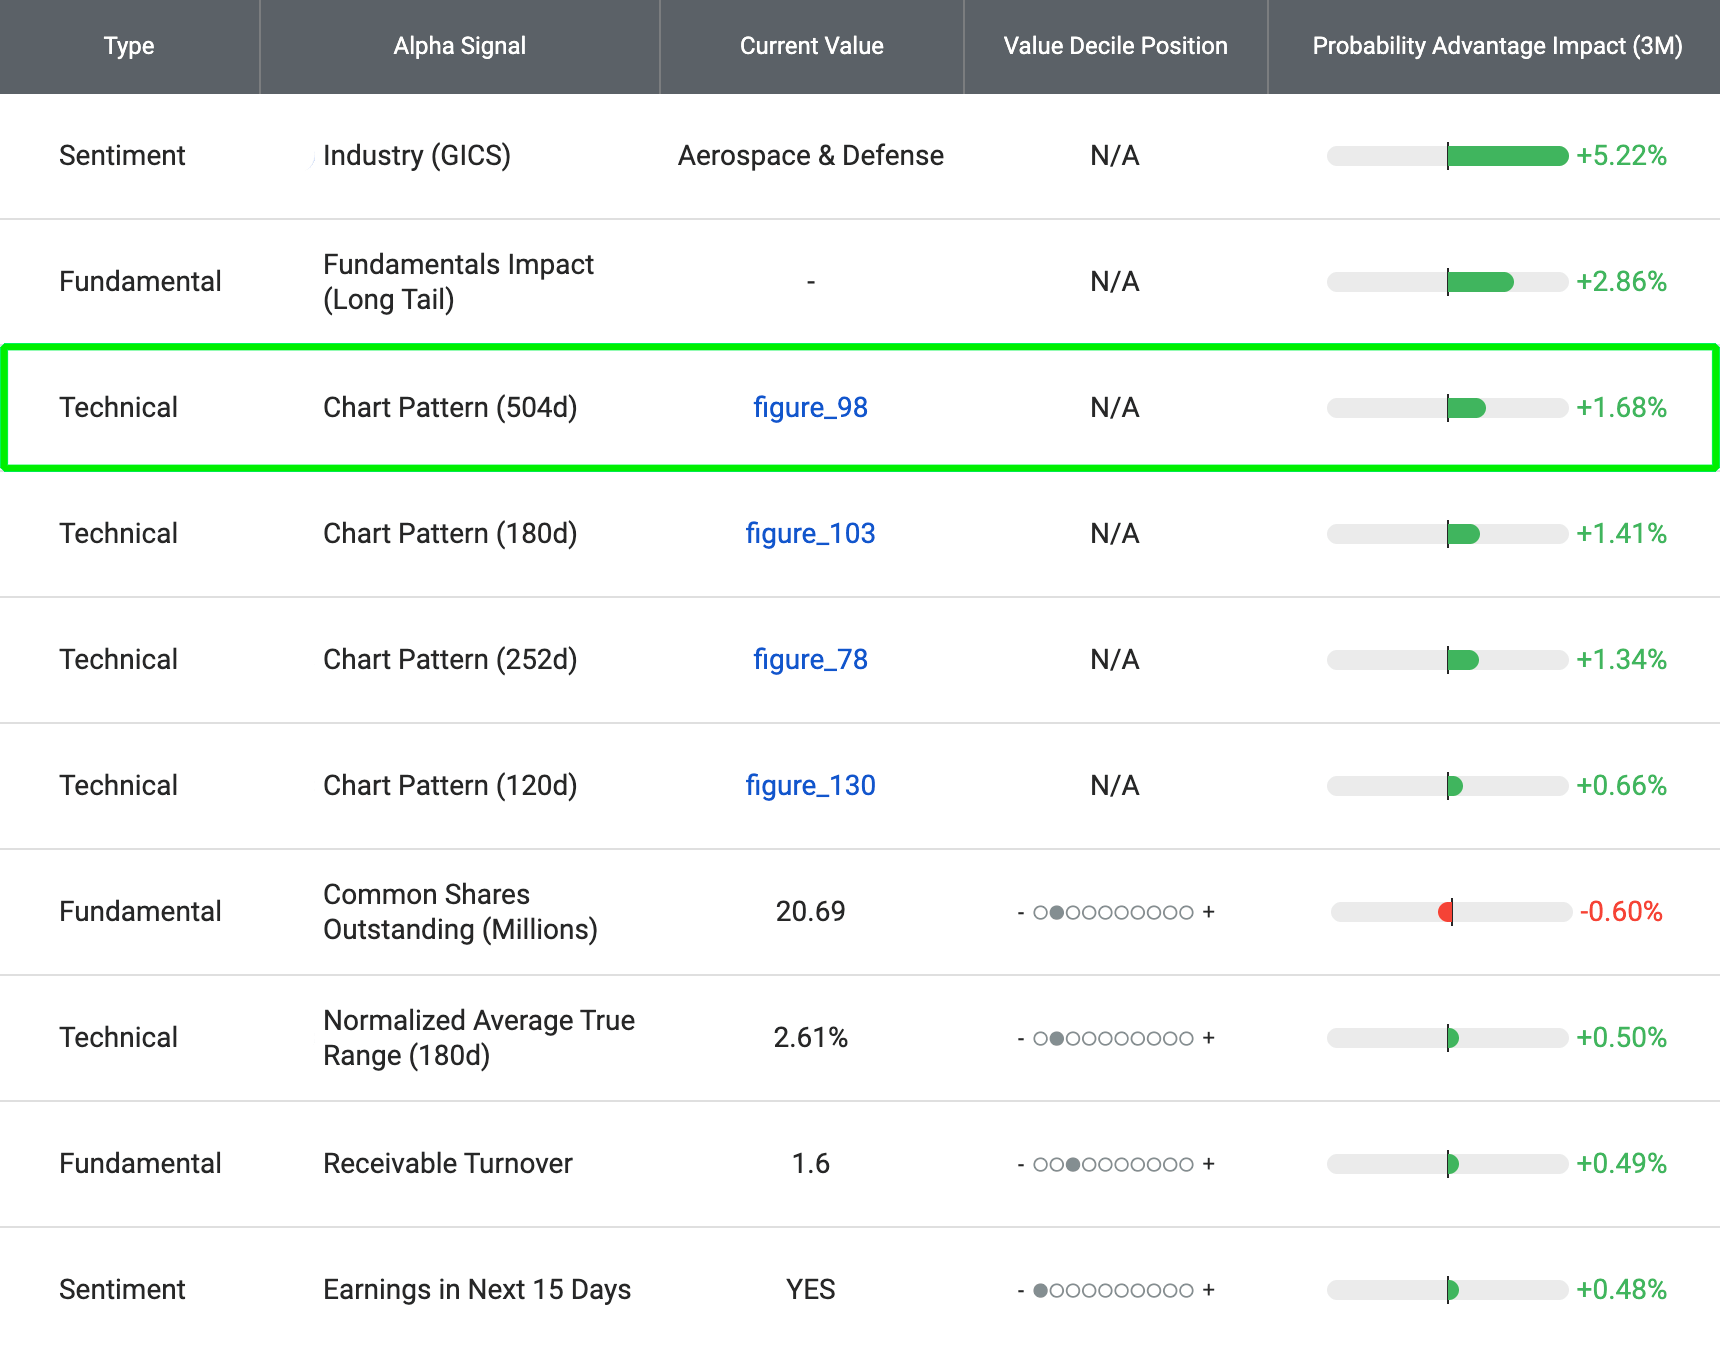Screen dimensions: 1720x1352
Task: Sort by the Type column header
Action: click(x=128, y=45)
